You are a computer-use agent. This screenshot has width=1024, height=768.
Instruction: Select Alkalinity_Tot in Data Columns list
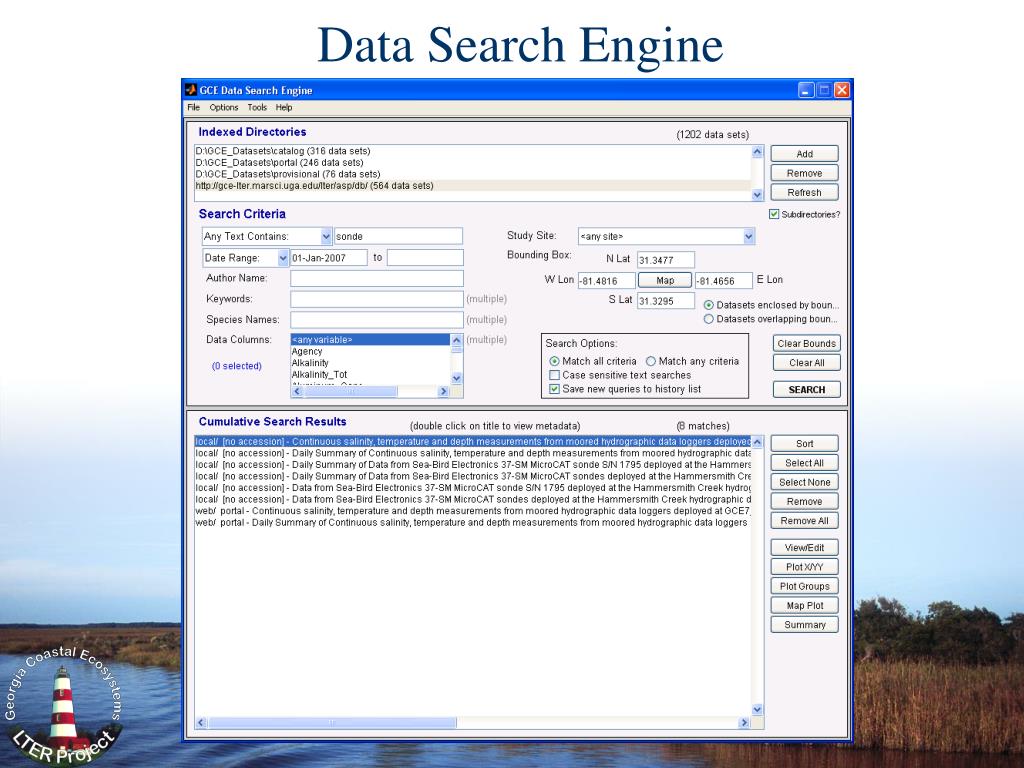[x=370, y=375]
